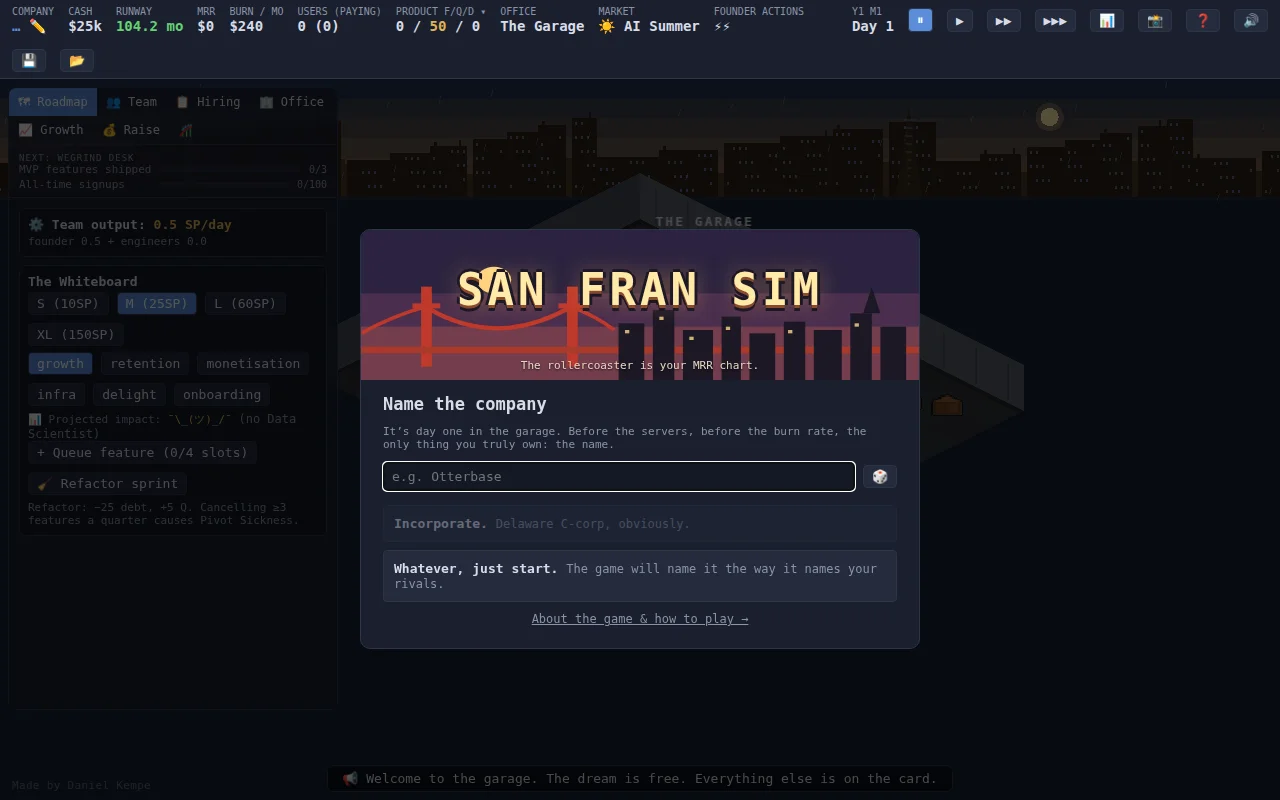Pause the game simulation

click(920, 20)
